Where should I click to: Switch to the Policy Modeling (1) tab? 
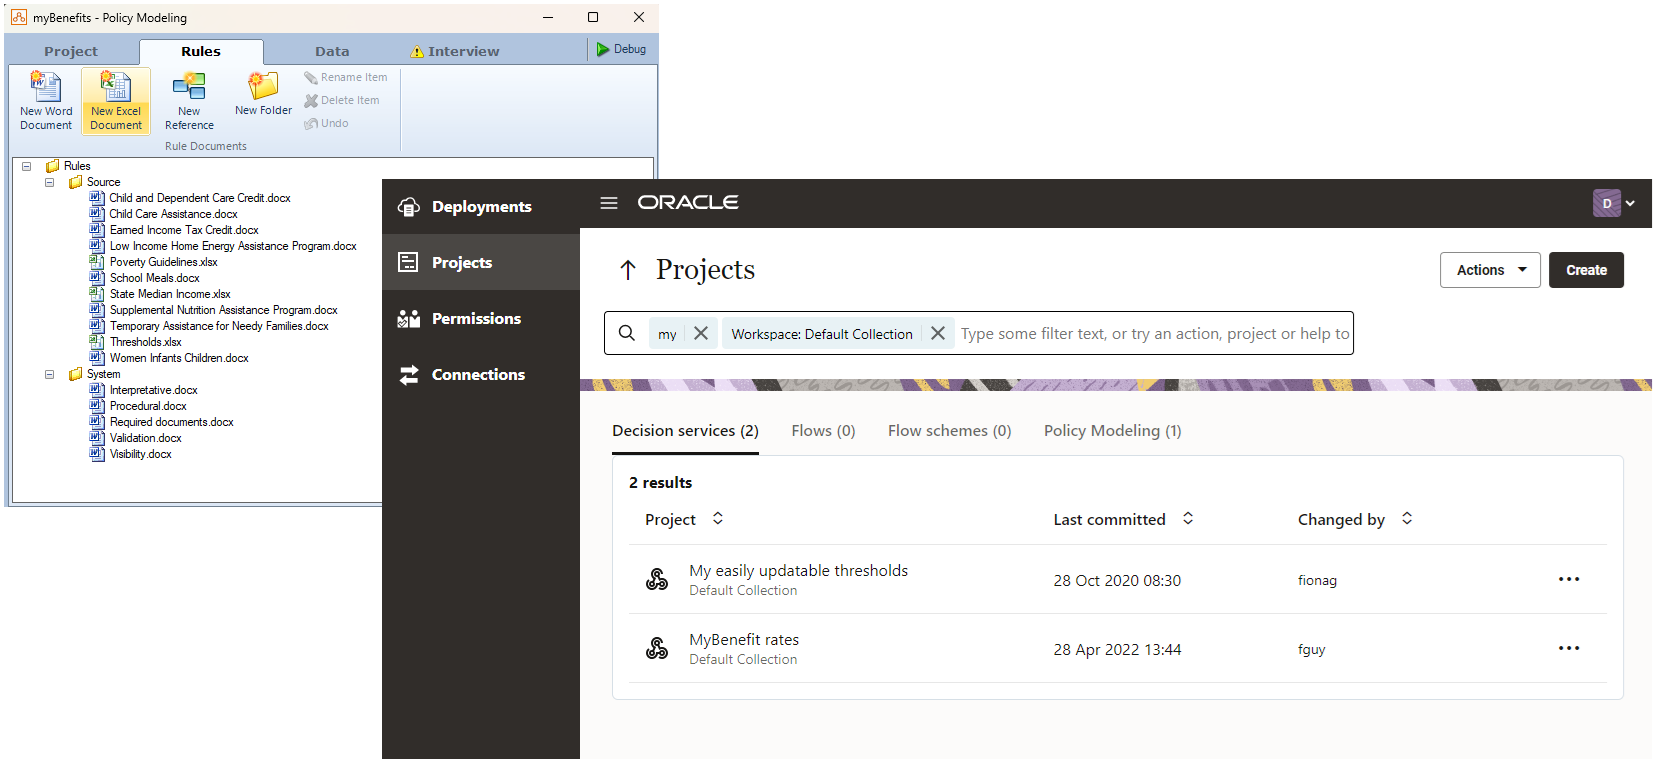click(x=1112, y=431)
